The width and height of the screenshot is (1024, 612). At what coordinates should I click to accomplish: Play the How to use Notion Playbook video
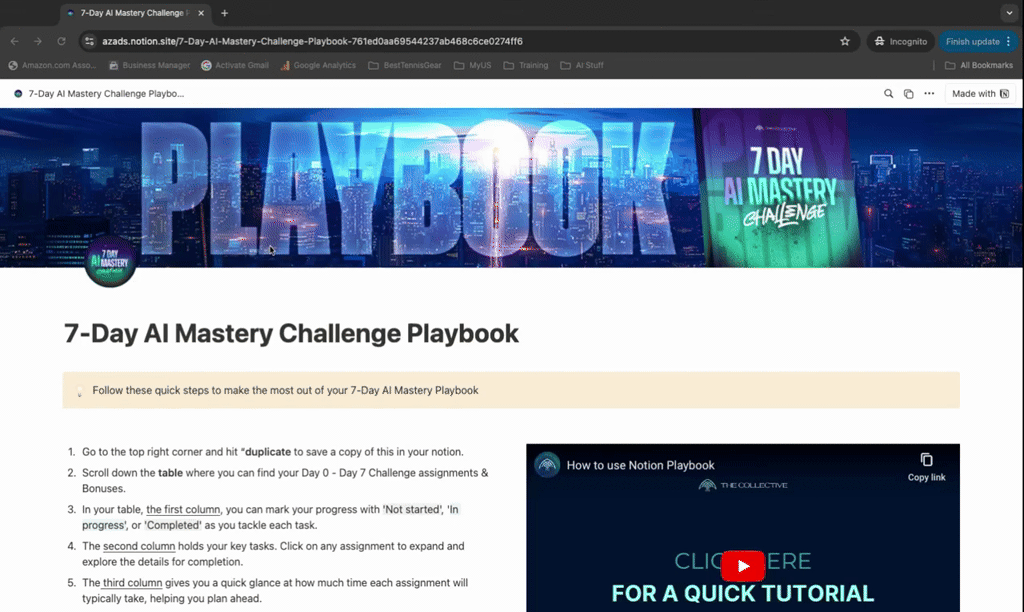click(x=743, y=565)
